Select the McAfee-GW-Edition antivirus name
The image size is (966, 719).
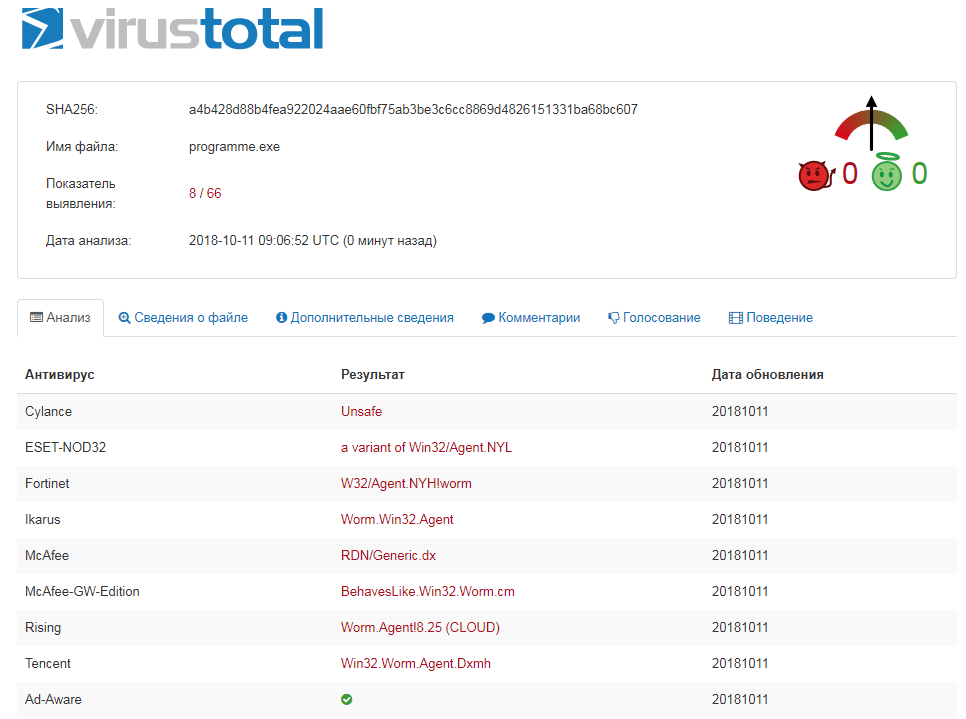click(x=82, y=591)
